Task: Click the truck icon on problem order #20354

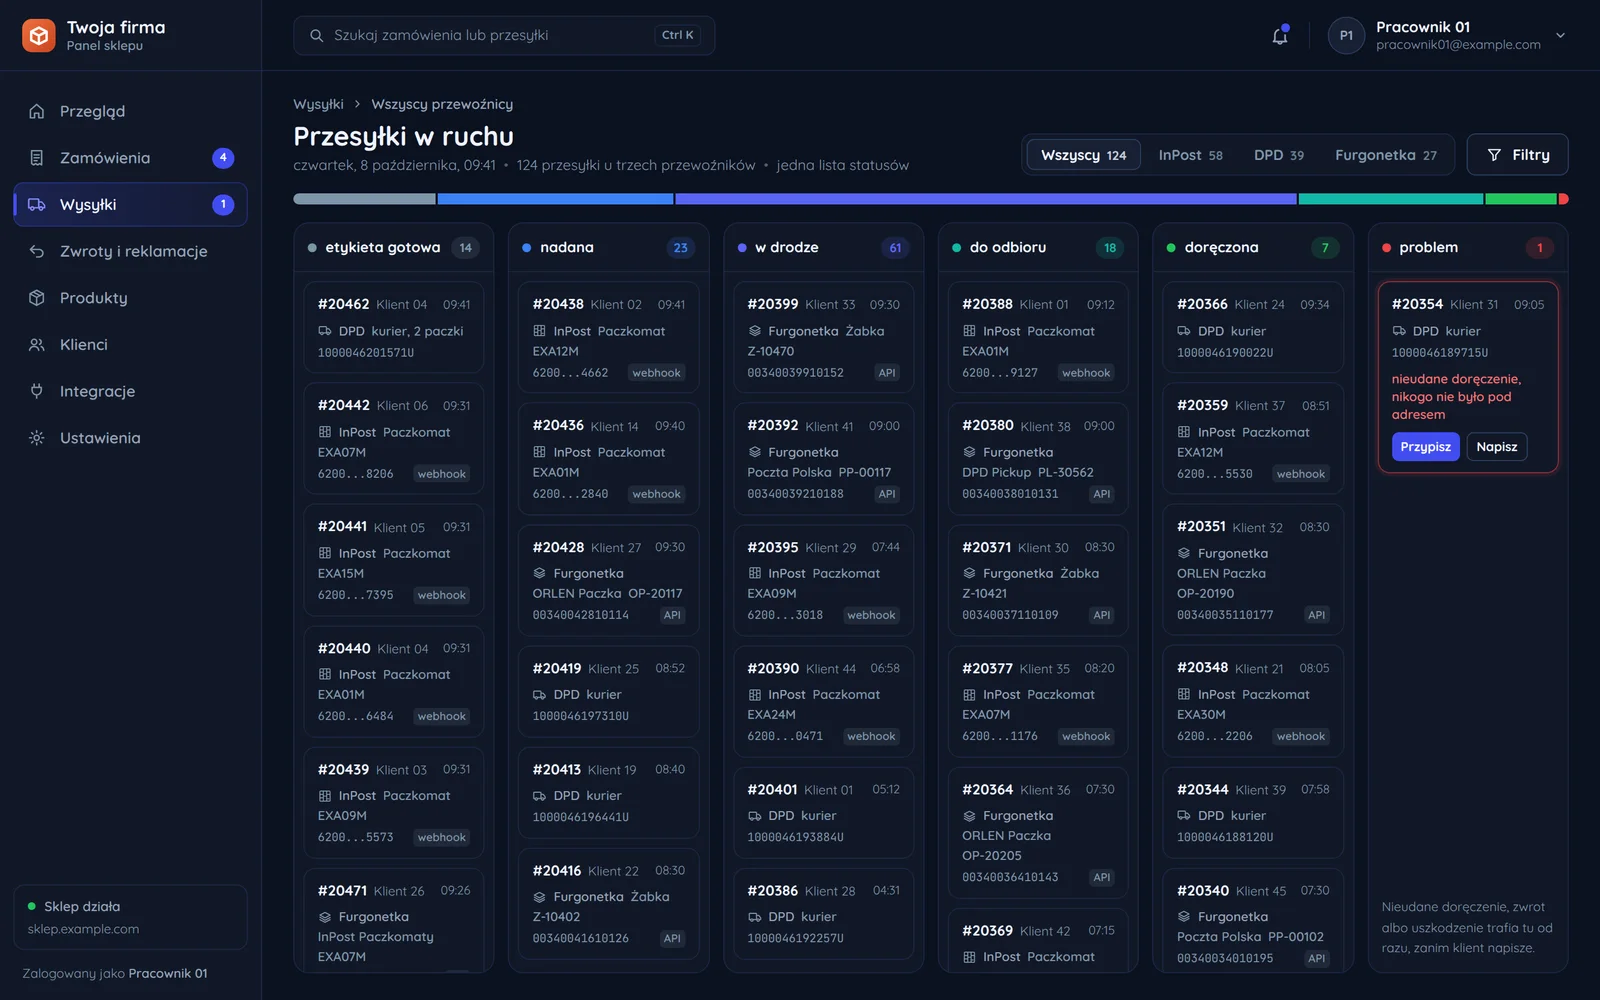Action: [1399, 331]
